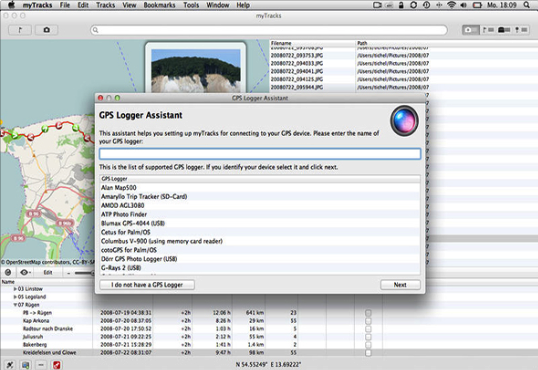Click the minus remove button in bottom toolbar

[x=41, y=365]
